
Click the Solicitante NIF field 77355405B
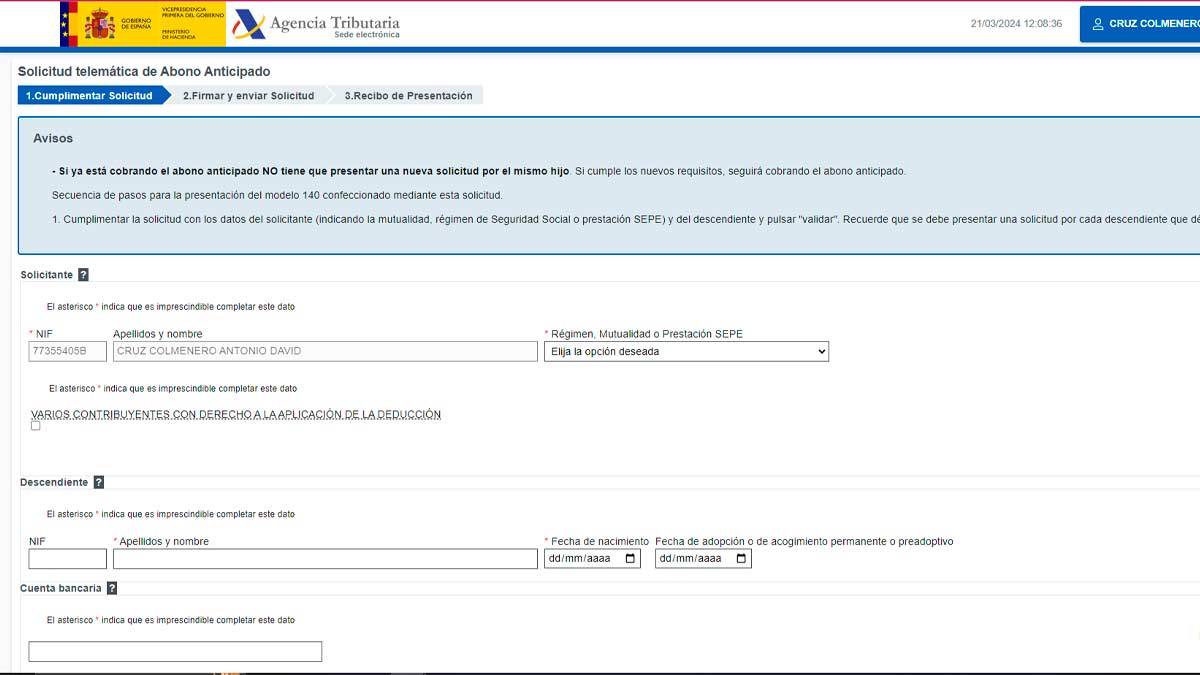coord(67,351)
